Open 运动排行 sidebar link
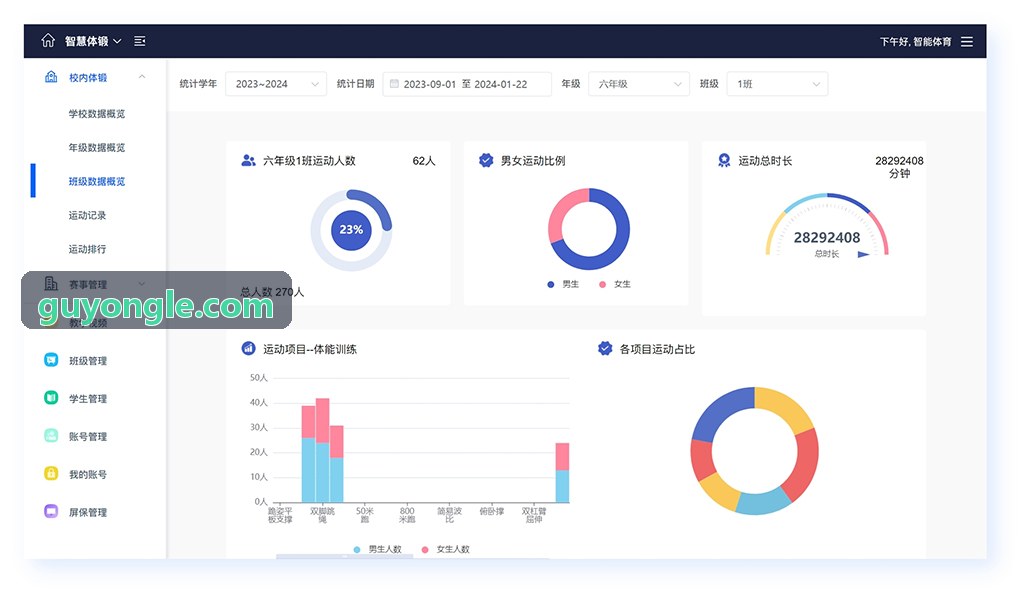 tap(87, 249)
